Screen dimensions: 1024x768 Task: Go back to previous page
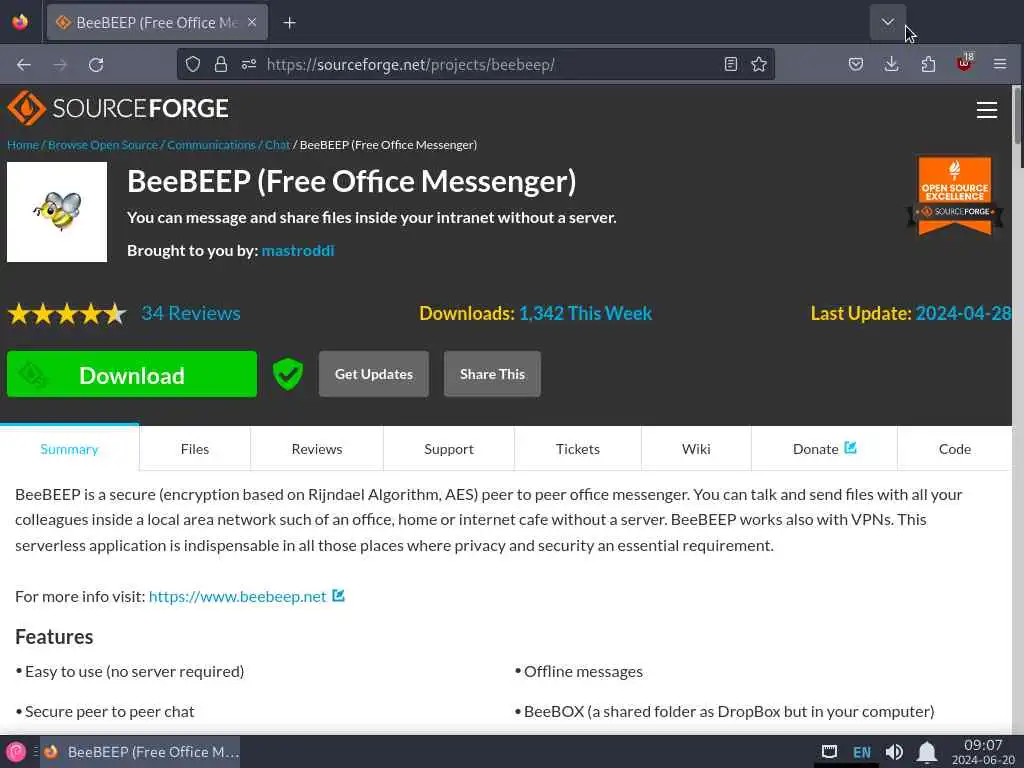pyautogui.click(x=24, y=65)
